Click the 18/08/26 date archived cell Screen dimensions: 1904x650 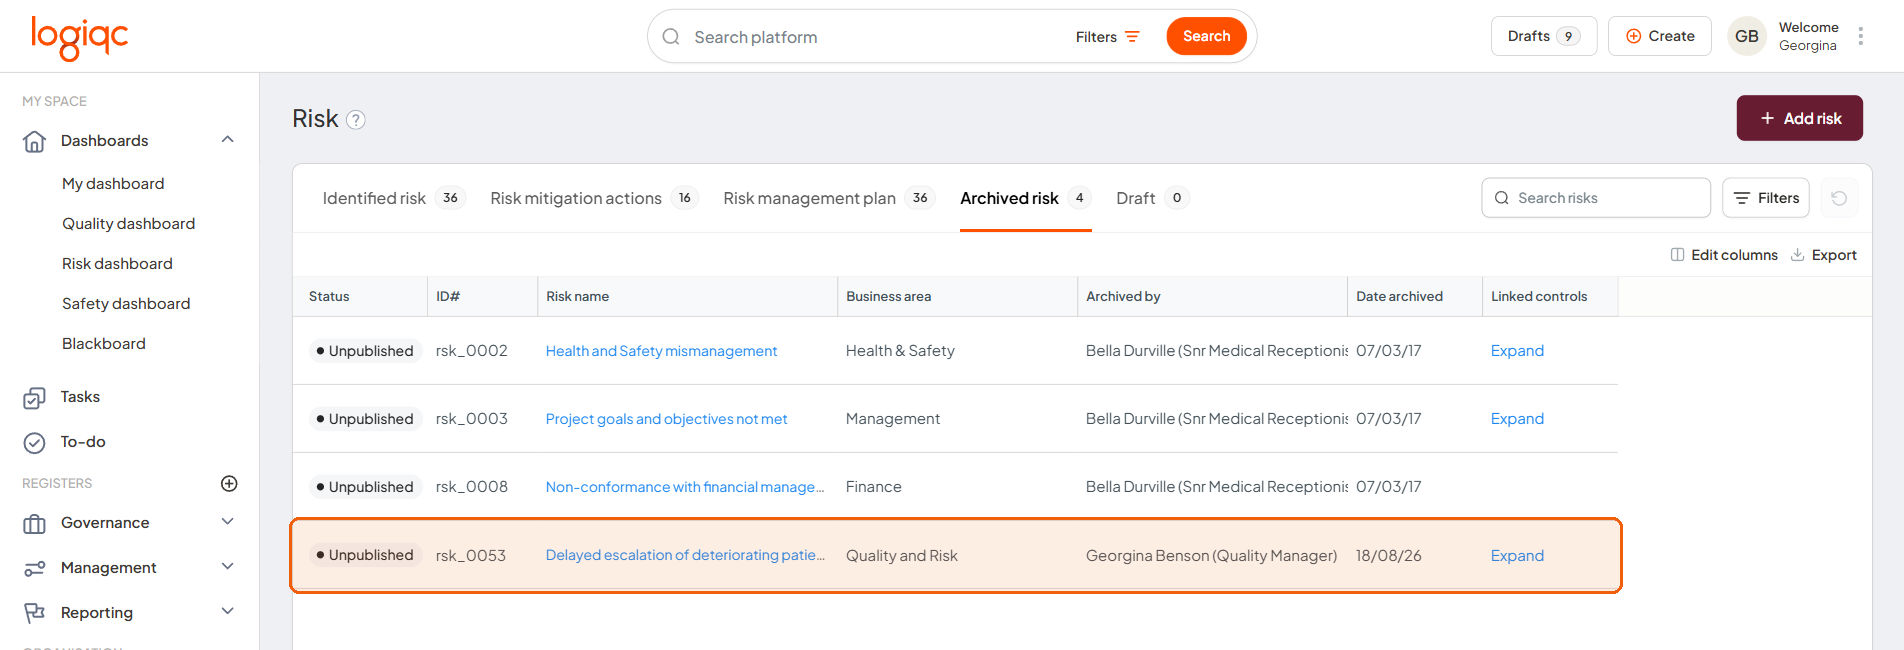[1388, 556]
